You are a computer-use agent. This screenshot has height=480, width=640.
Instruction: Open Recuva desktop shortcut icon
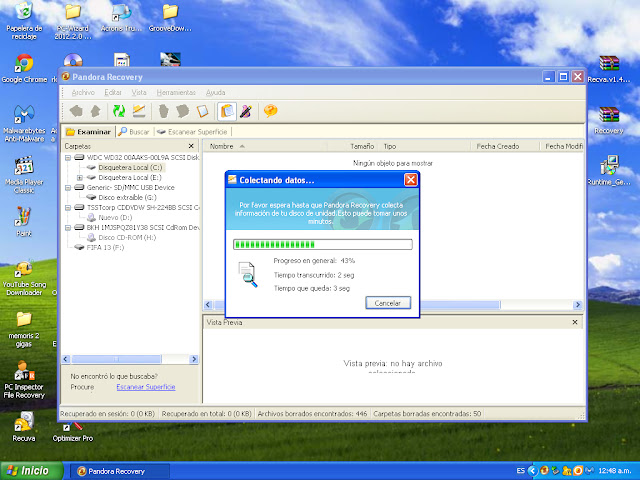(24, 427)
